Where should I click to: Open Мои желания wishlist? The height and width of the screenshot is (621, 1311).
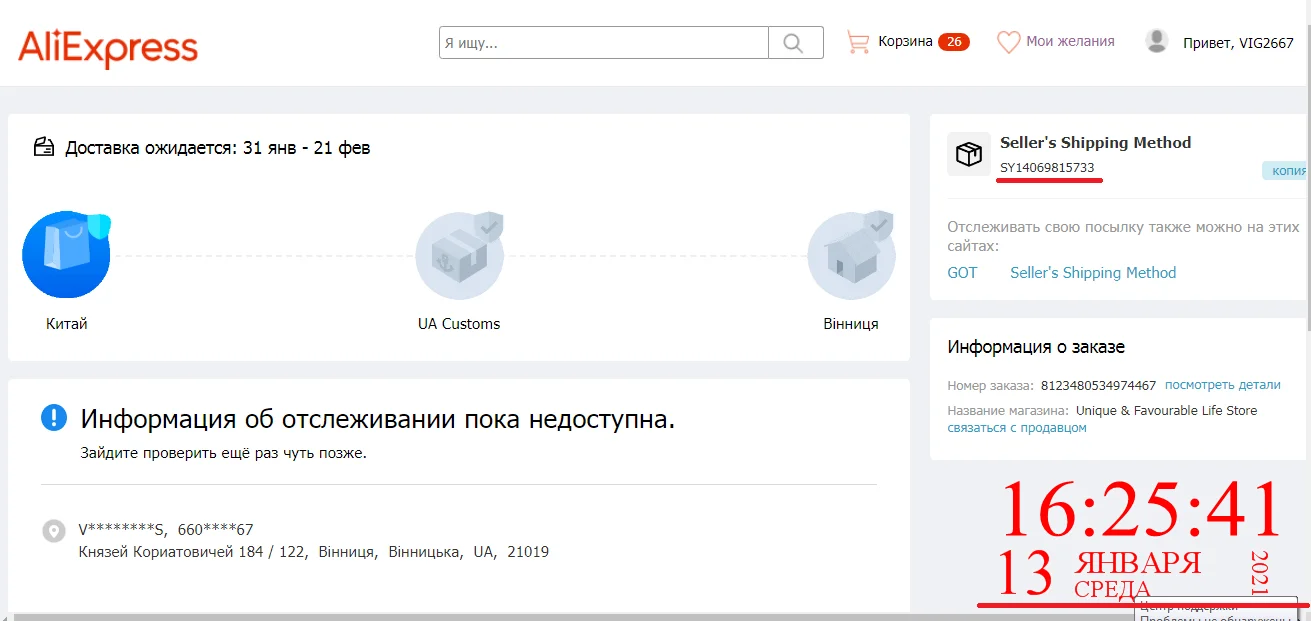(x=1070, y=42)
